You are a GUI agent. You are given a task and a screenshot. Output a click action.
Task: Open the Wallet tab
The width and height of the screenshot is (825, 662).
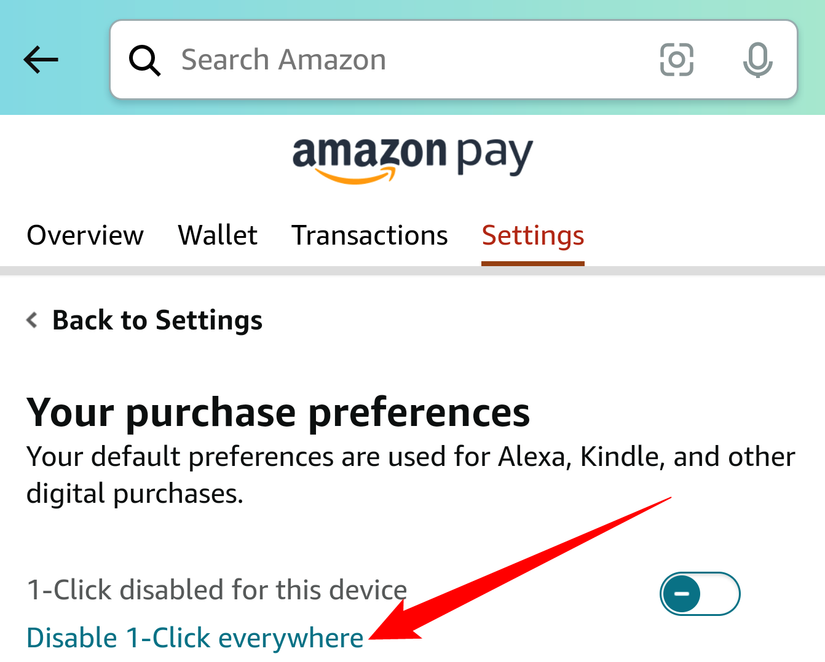click(x=217, y=235)
